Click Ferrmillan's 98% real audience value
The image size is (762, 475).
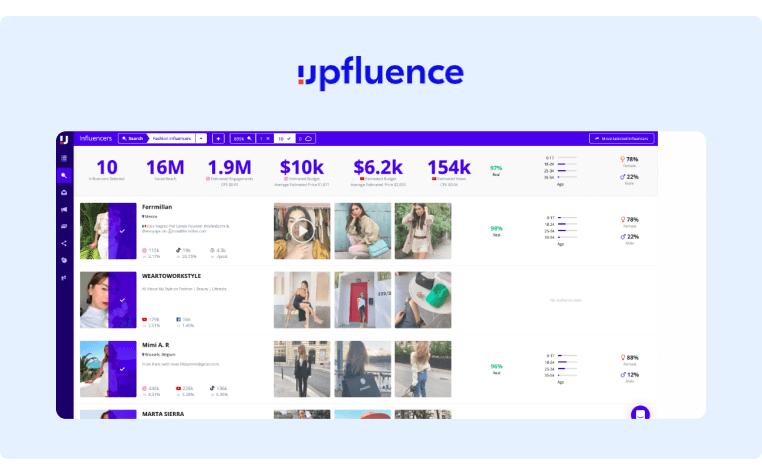(496, 229)
